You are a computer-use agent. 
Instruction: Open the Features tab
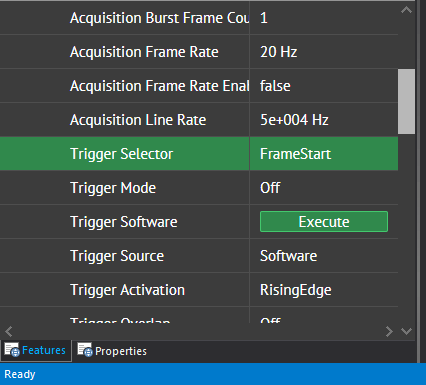pos(36,350)
